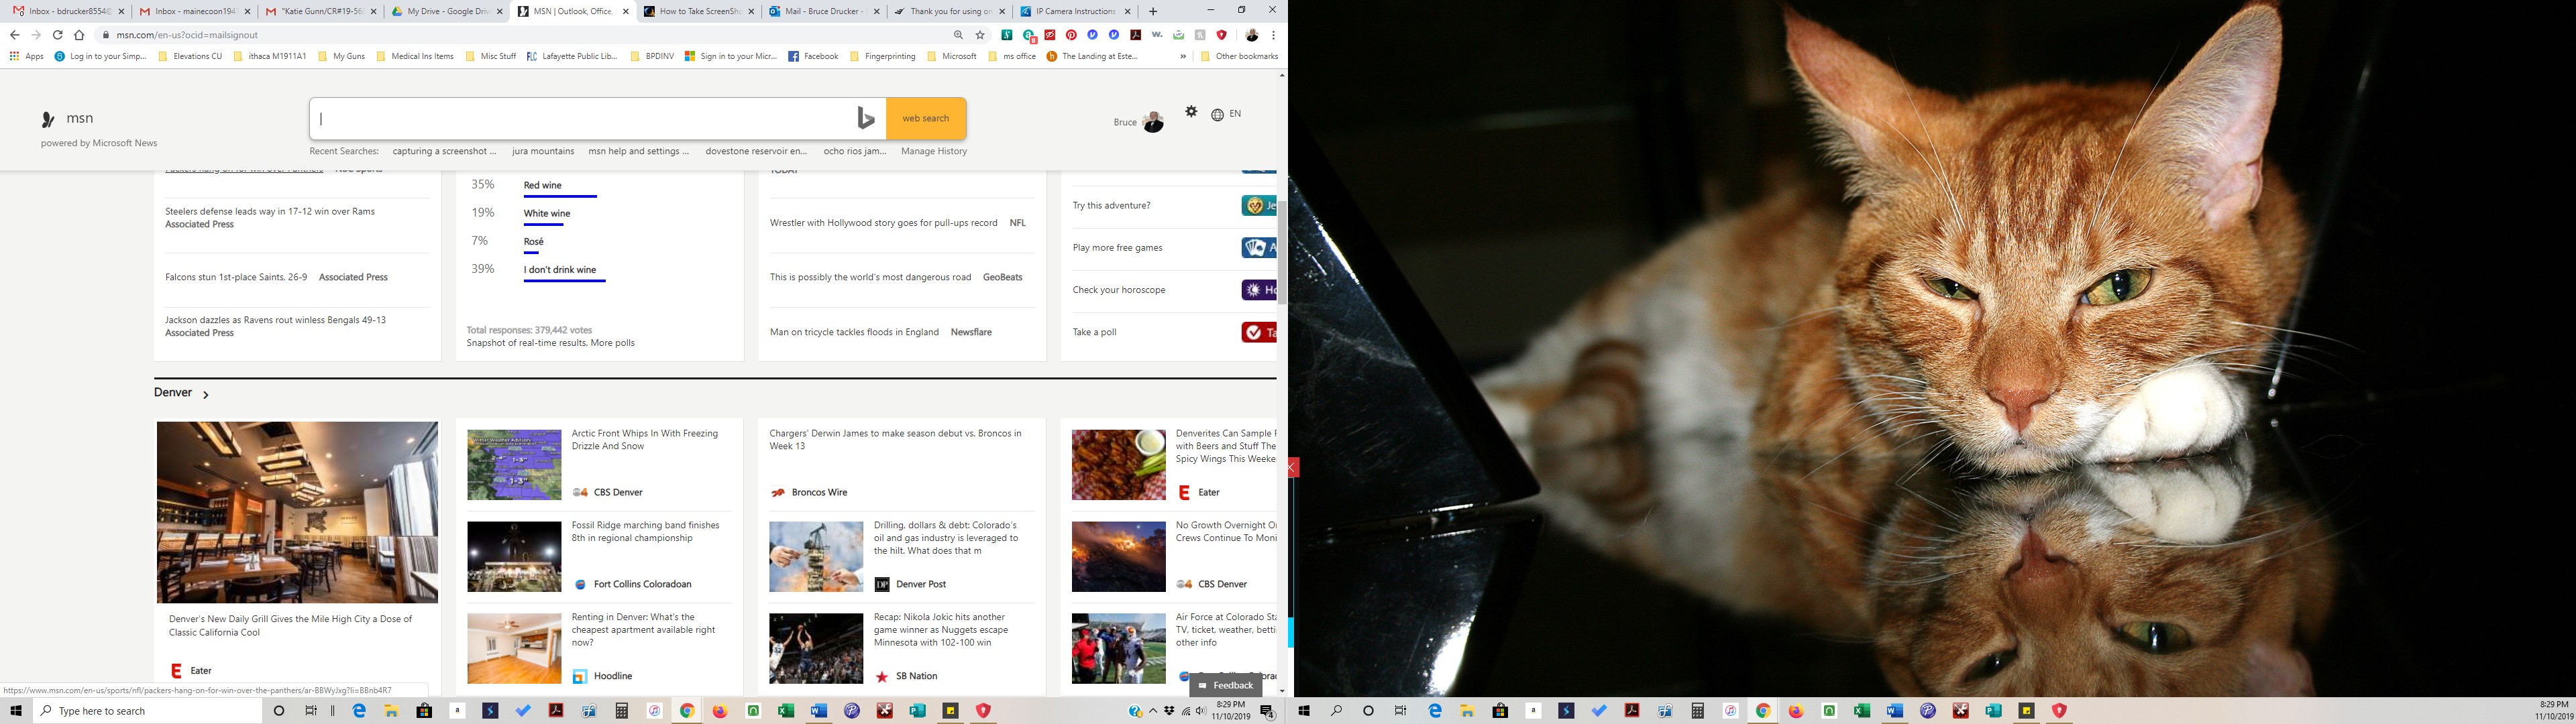Click the search magnifier on second monitor taskbar
Image resolution: width=2576 pixels, height=724 pixels.
[x=1336, y=711]
